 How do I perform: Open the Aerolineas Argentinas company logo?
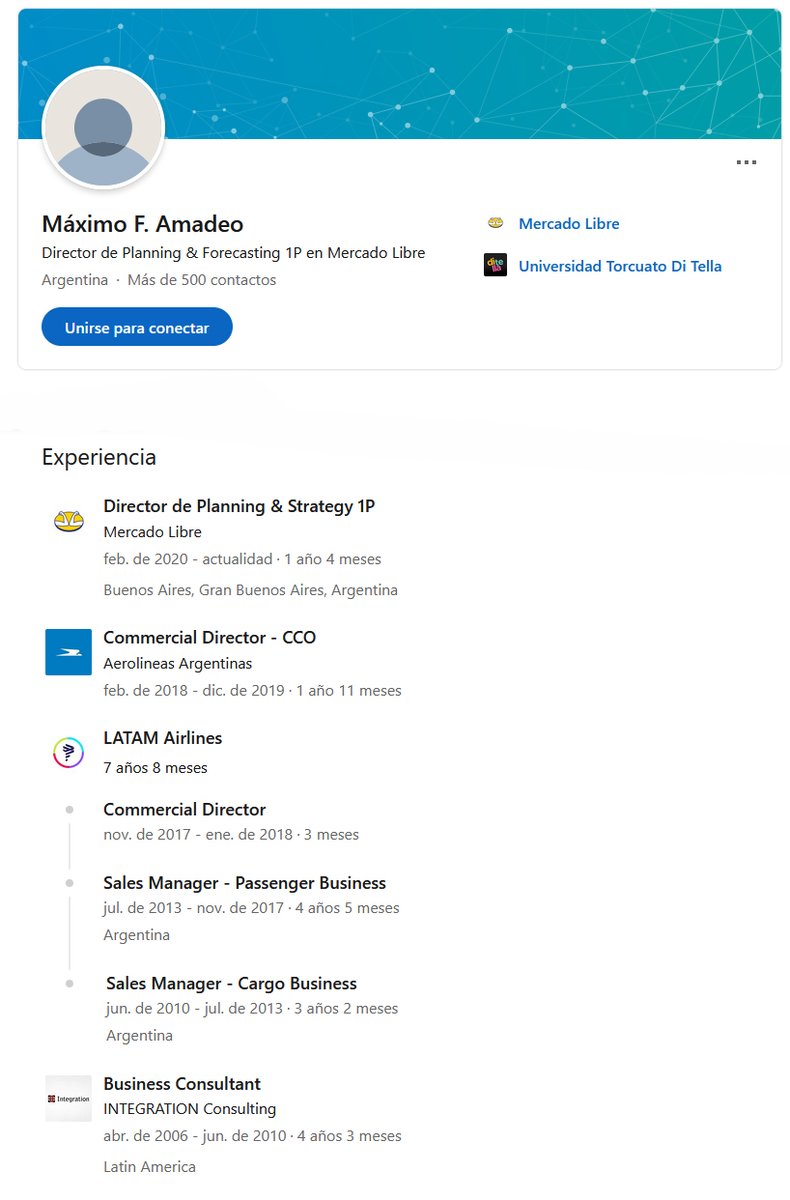tap(68, 652)
